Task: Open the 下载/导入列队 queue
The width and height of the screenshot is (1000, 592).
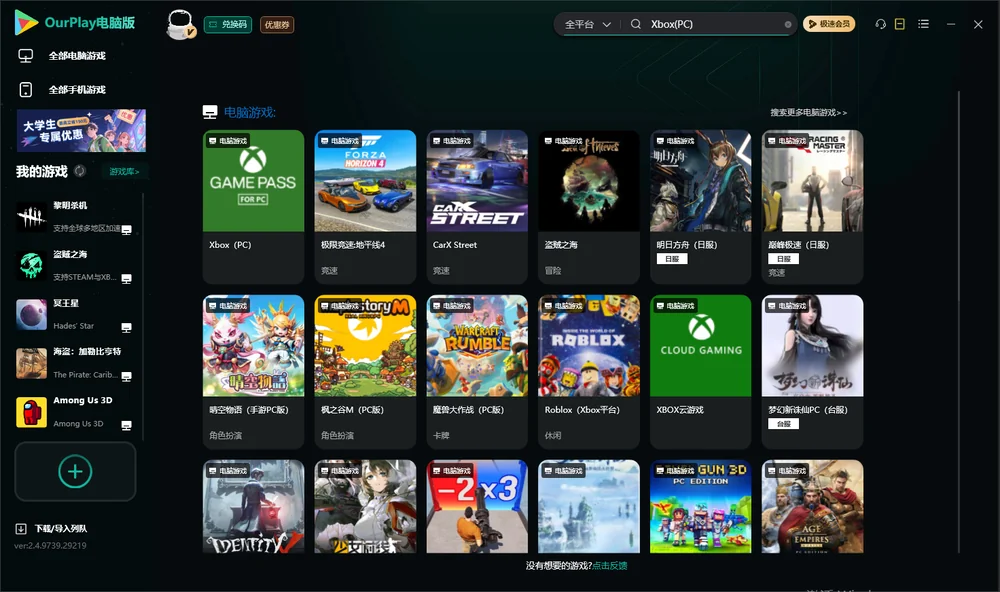Action: click(x=61, y=529)
